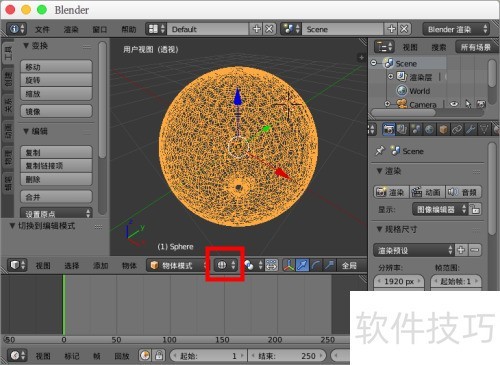This screenshot has height=365, width=500.
Task: Click the 旋转 button
Action: click(x=56, y=80)
